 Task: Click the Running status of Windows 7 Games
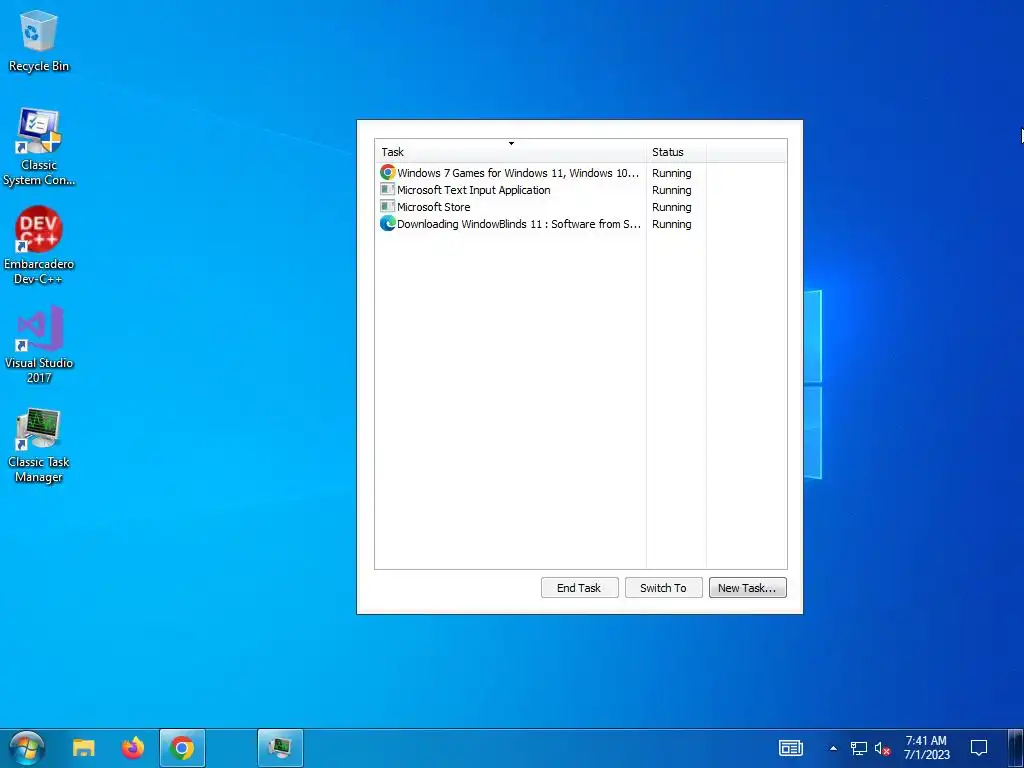(671, 173)
